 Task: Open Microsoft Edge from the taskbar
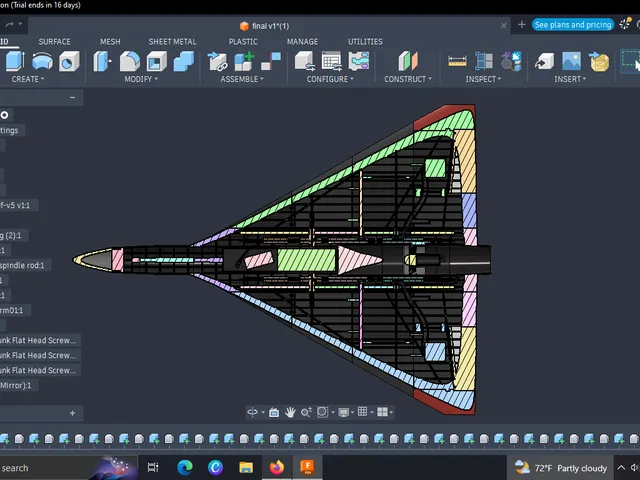click(184, 467)
